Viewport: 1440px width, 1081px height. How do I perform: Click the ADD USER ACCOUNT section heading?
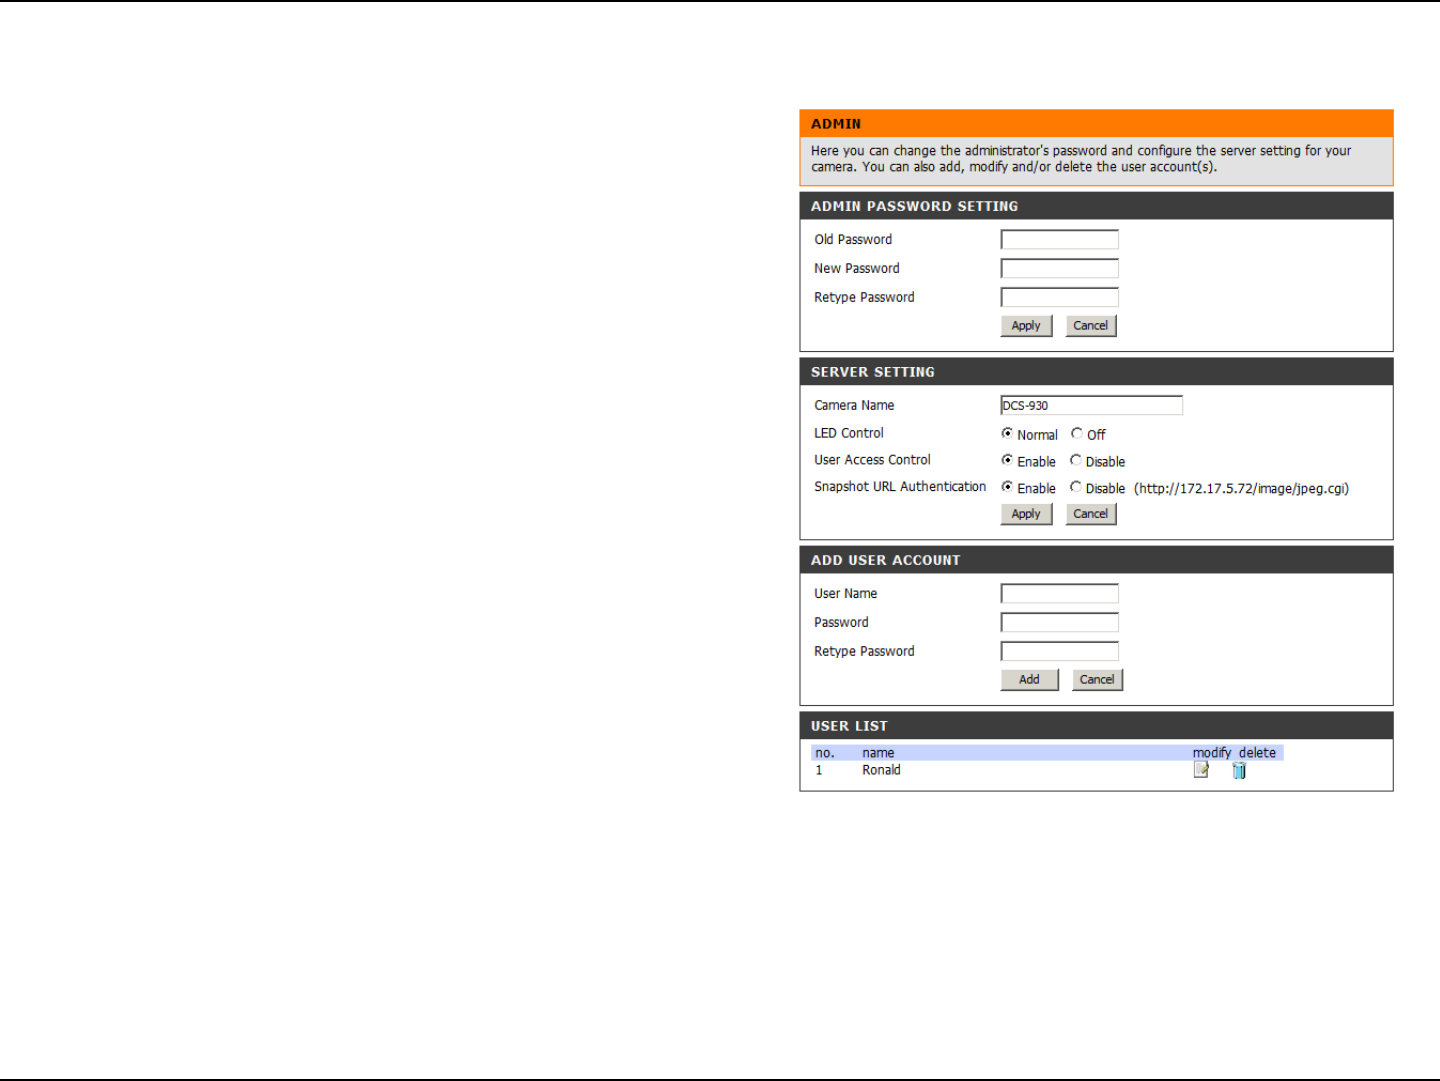click(x=885, y=560)
